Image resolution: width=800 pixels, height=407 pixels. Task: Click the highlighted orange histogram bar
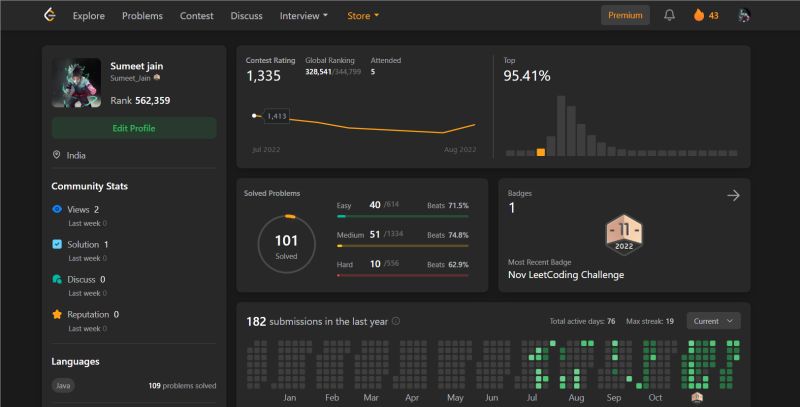click(541, 152)
